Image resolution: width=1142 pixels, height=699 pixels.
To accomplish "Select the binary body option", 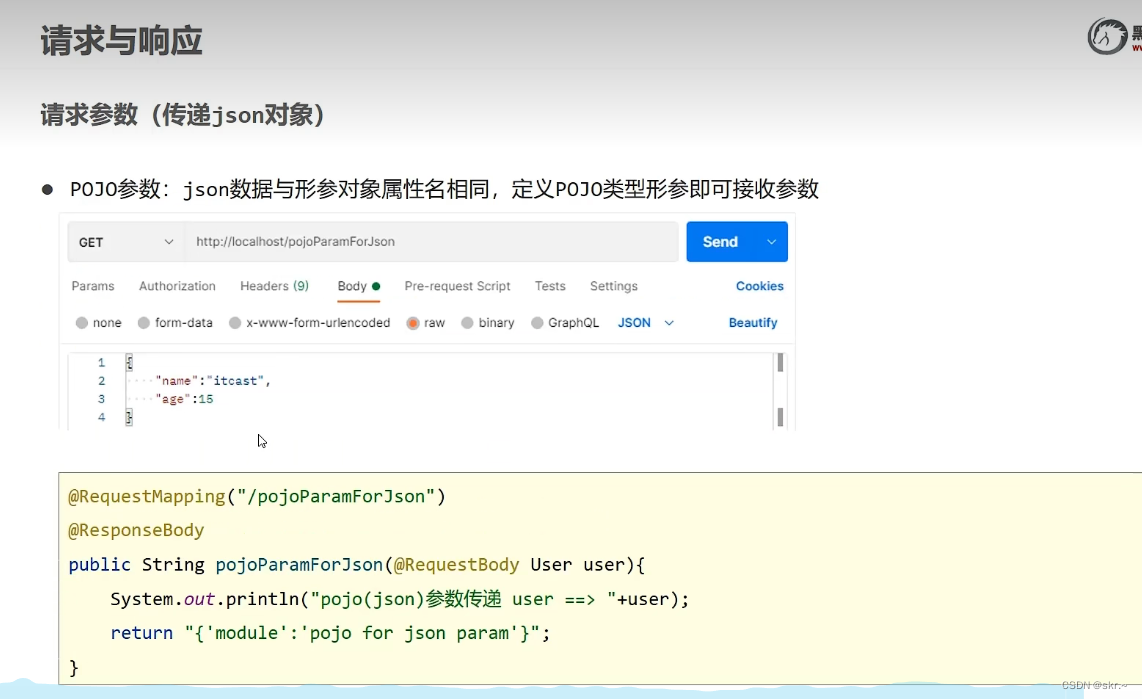I will coord(488,322).
